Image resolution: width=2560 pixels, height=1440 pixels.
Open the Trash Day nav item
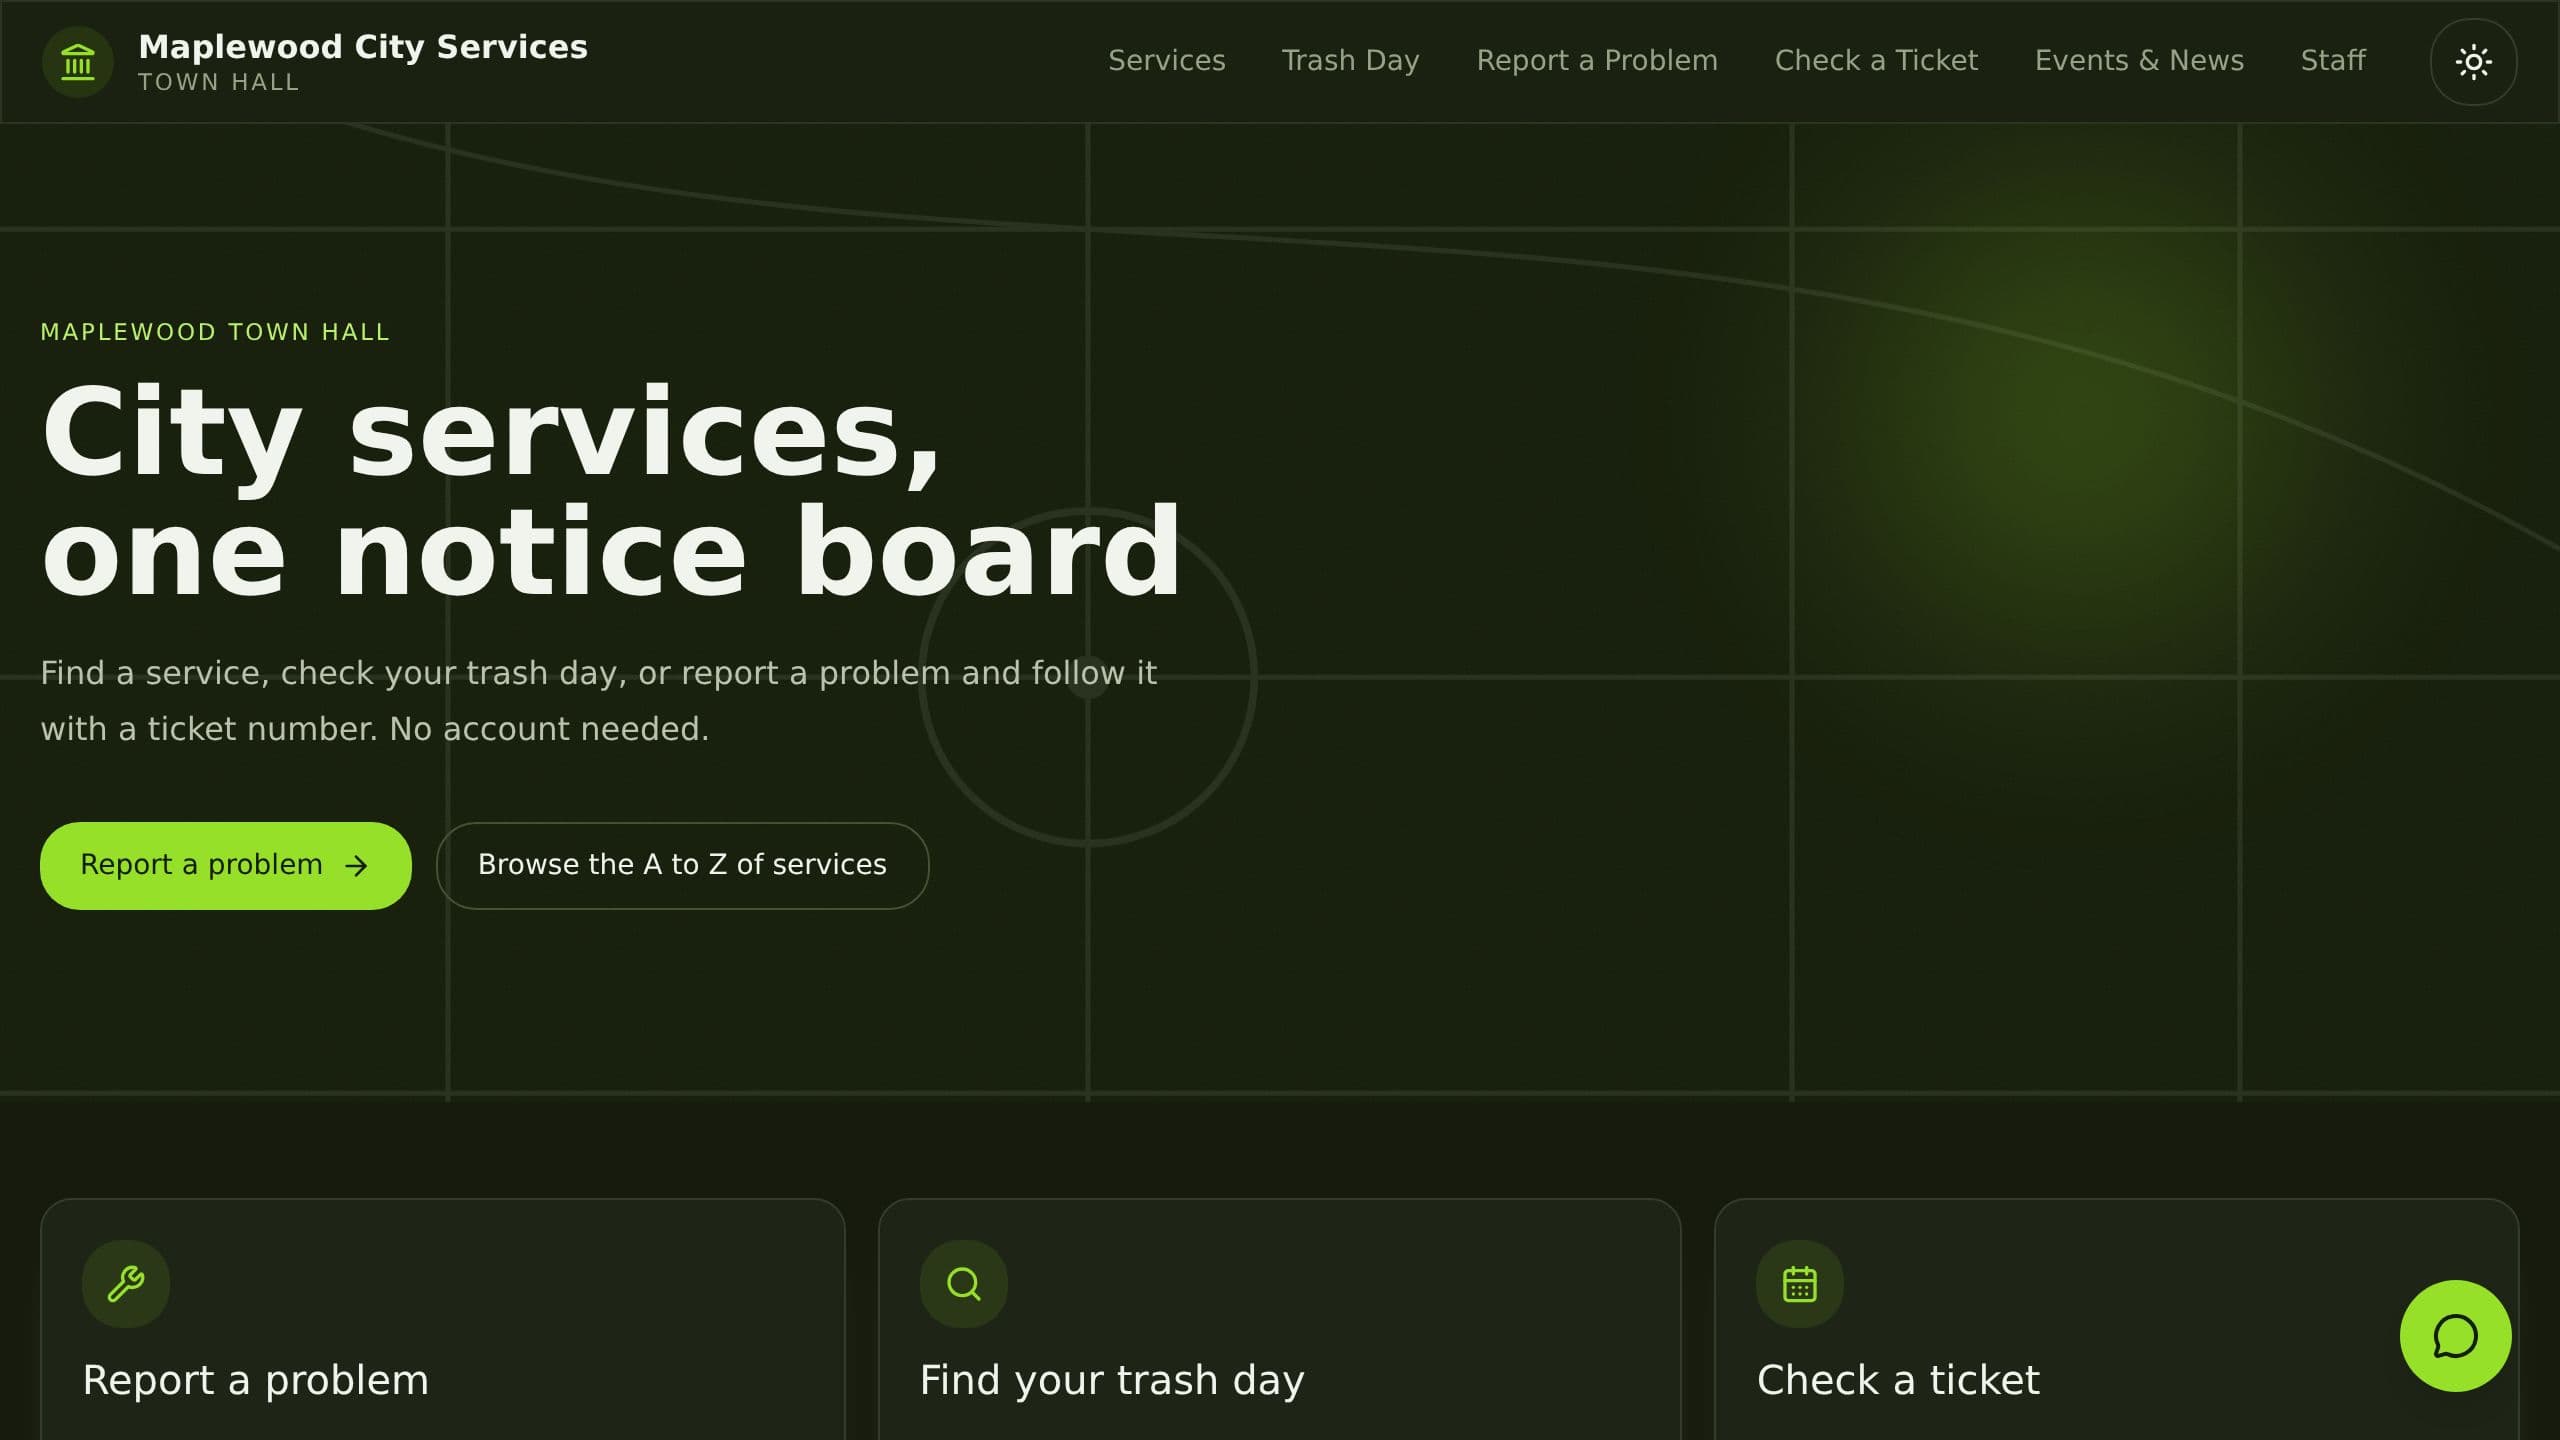(x=1350, y=61)
